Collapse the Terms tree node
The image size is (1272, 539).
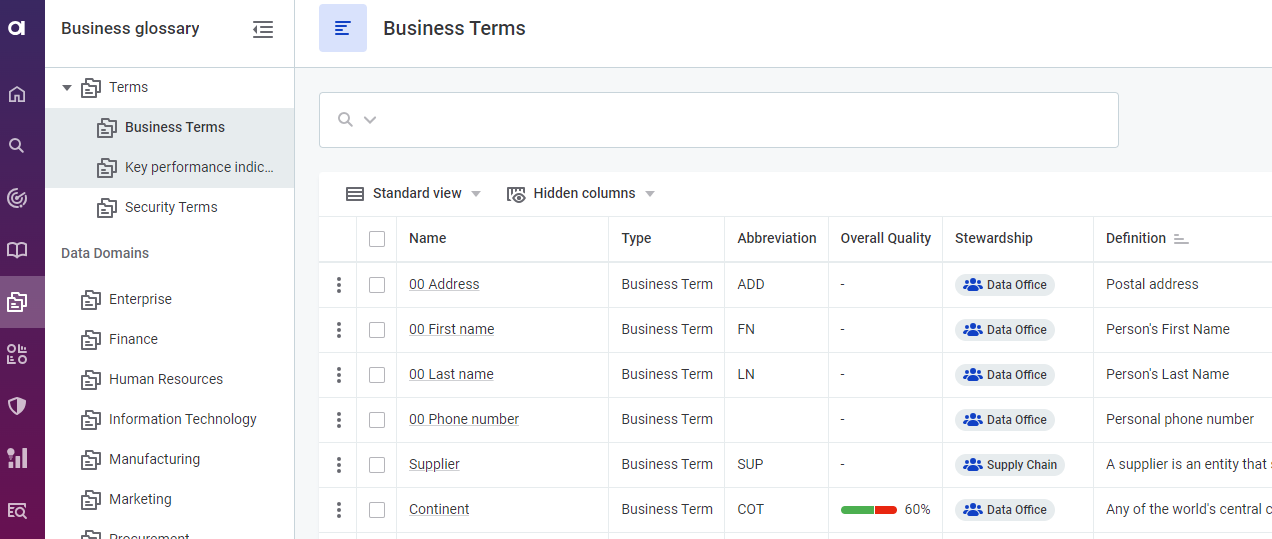coord(67,88)
